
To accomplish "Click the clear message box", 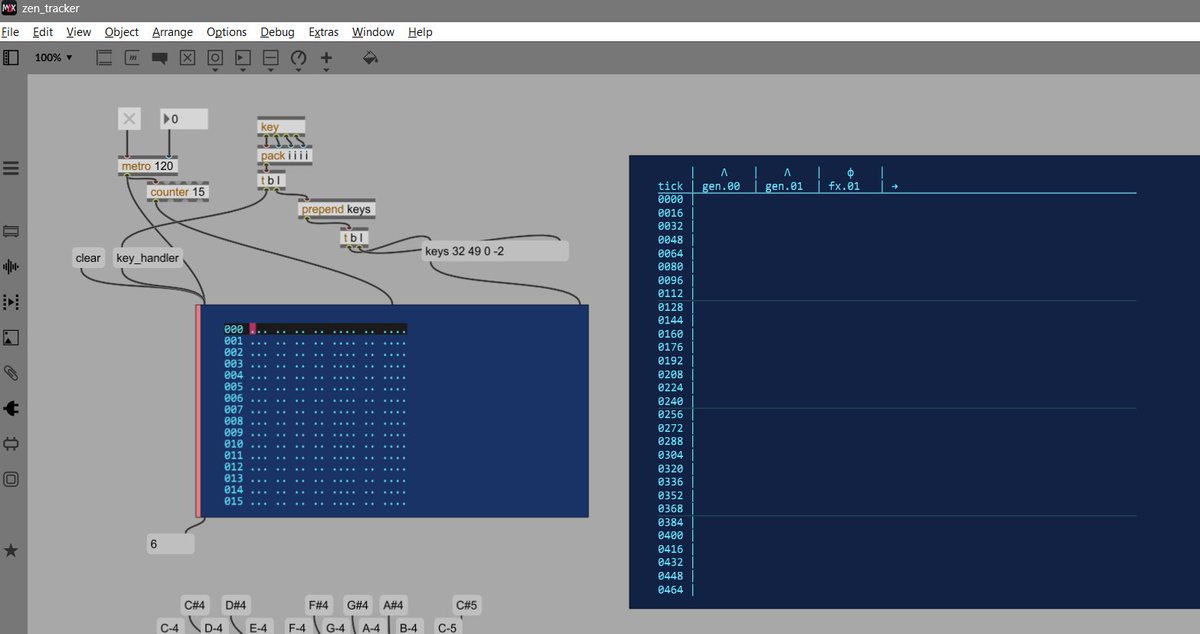I will coord(88,257).
